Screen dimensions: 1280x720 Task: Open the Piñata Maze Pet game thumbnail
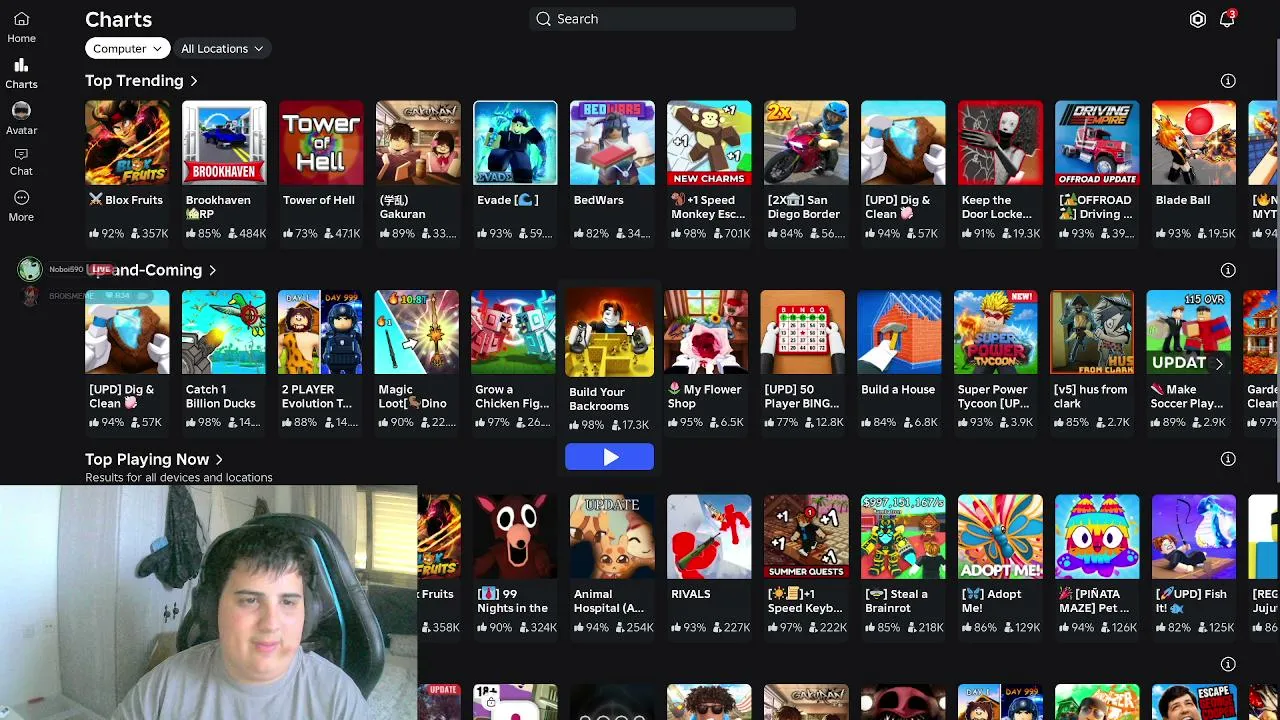click(x=1097, y=537)
